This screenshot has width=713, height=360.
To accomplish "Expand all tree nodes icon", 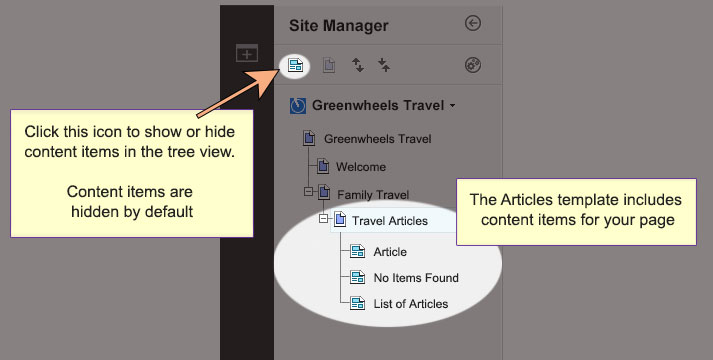I will pos(358,65).
